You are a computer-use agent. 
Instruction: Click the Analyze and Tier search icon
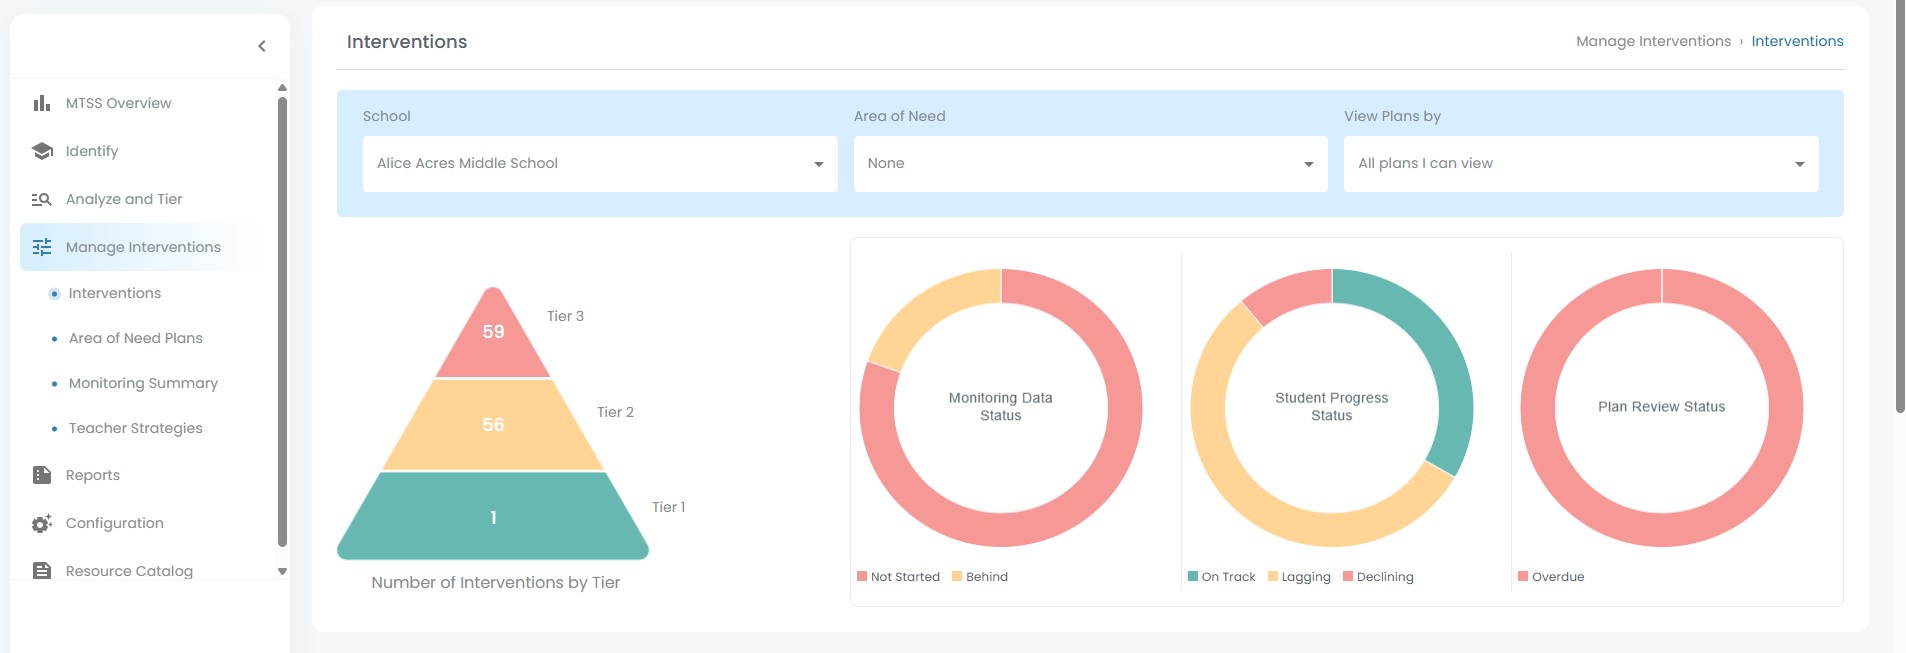41,199
